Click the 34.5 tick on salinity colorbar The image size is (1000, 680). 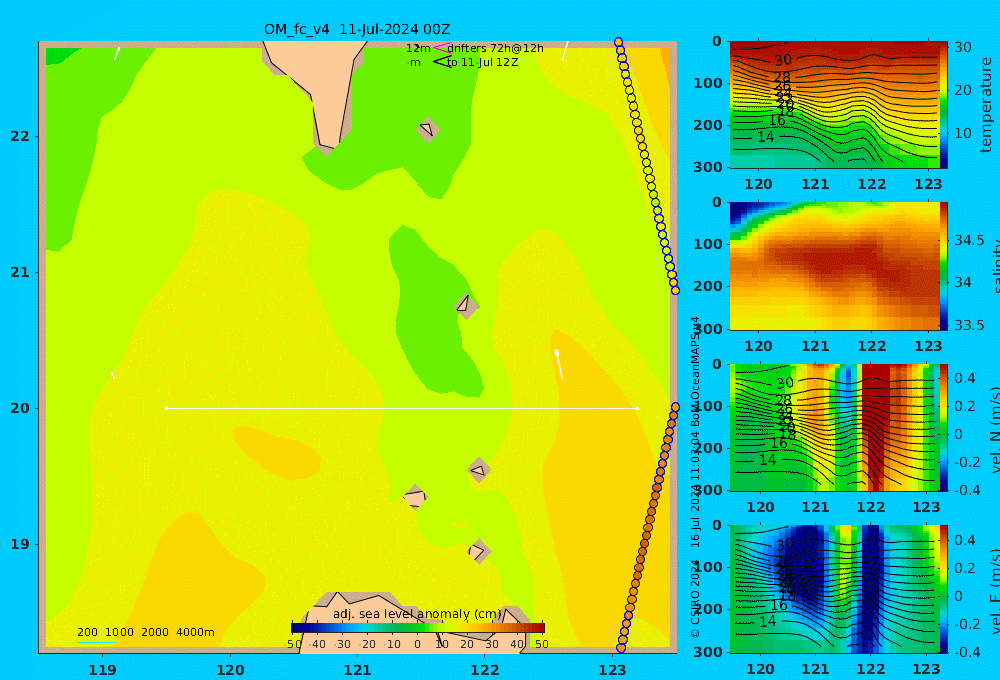pos(969,240)
